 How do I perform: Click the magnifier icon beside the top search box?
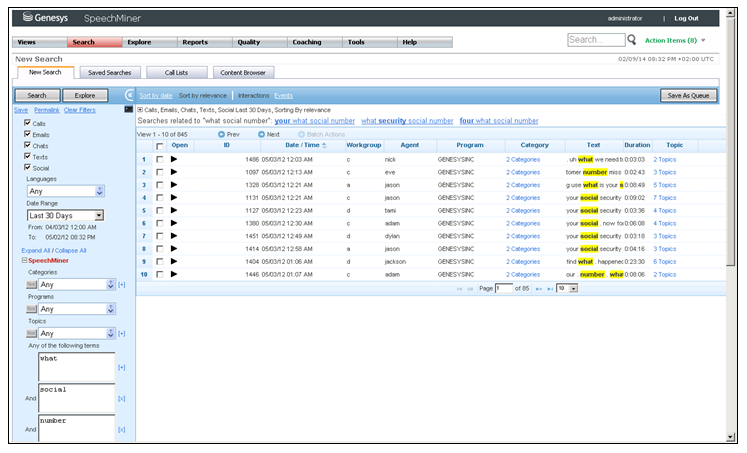[631, 40]
